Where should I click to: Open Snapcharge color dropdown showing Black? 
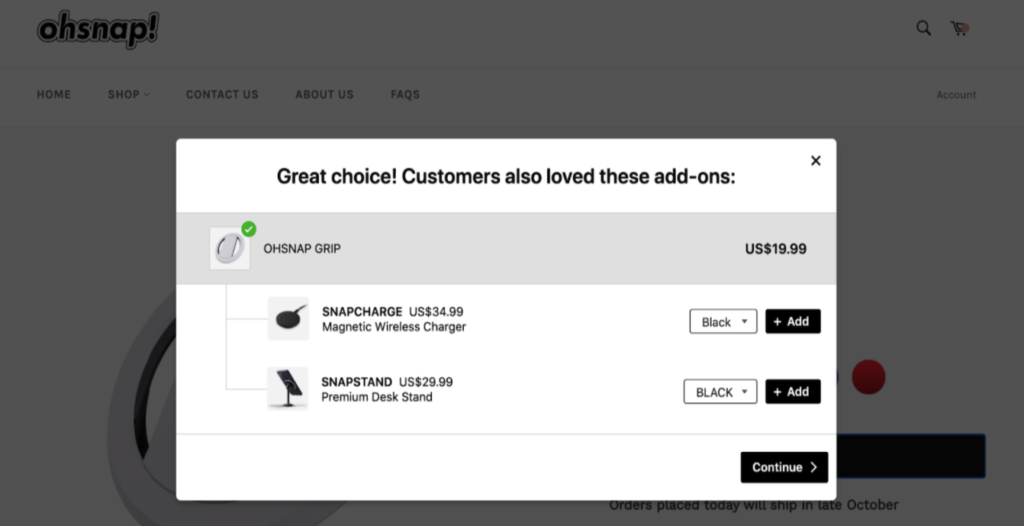tap(723, 321)
